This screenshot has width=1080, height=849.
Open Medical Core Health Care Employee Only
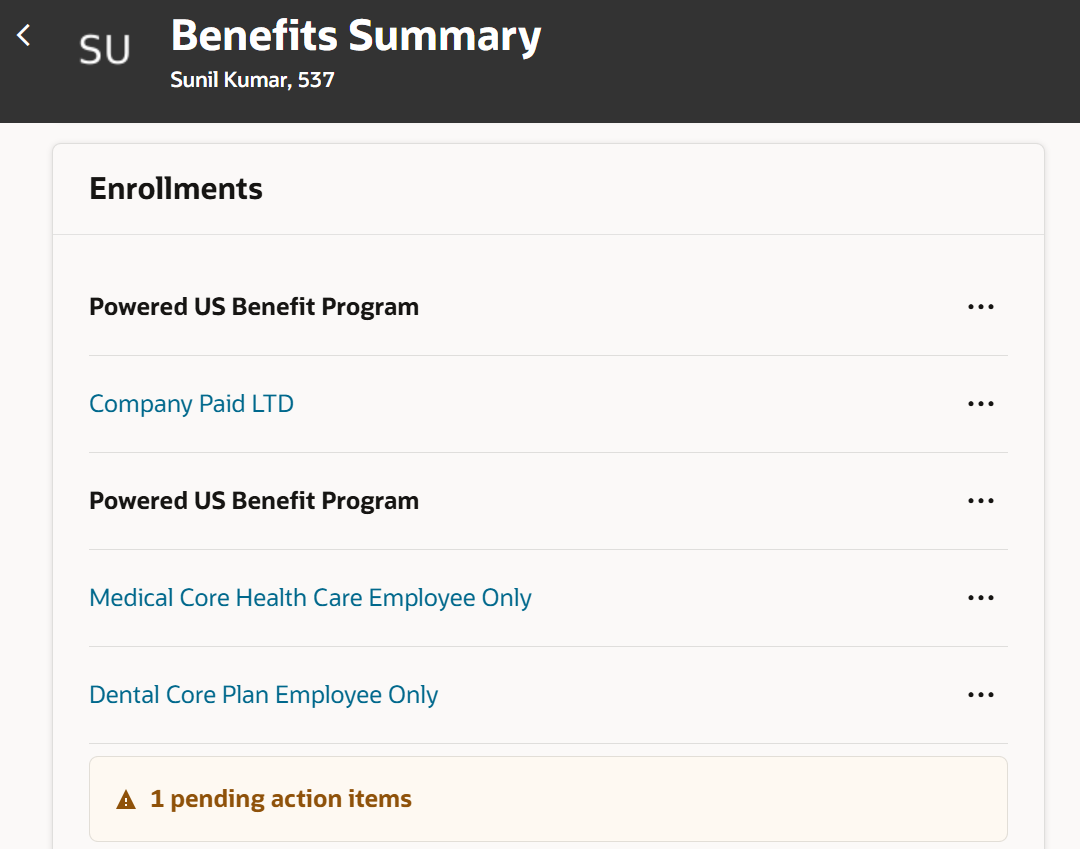tap(310, 598)
